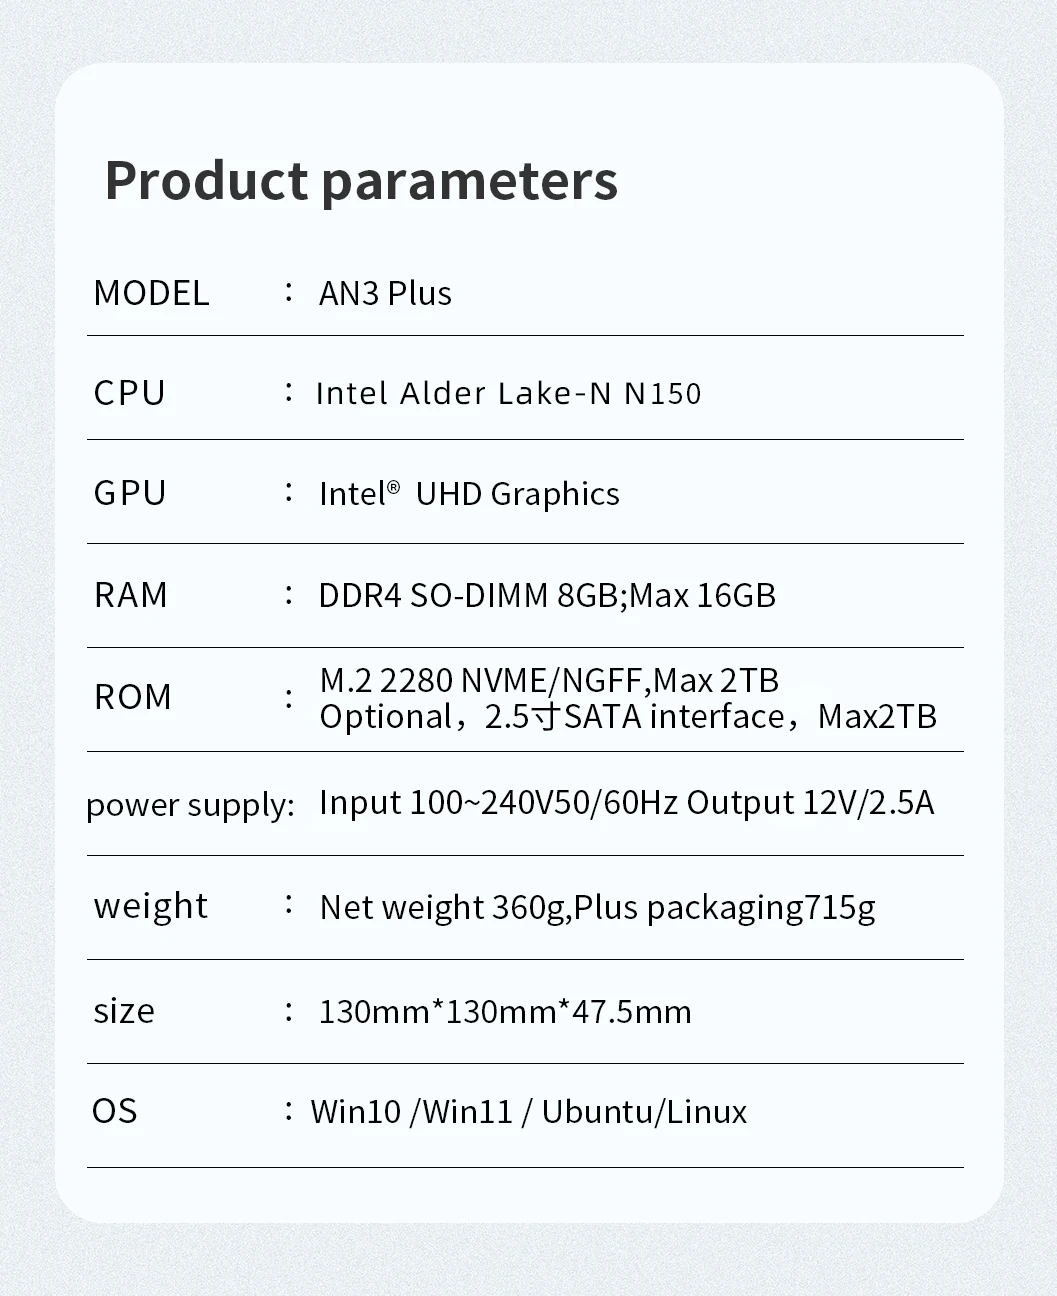Click the 'Product parameters' heading

361,181
